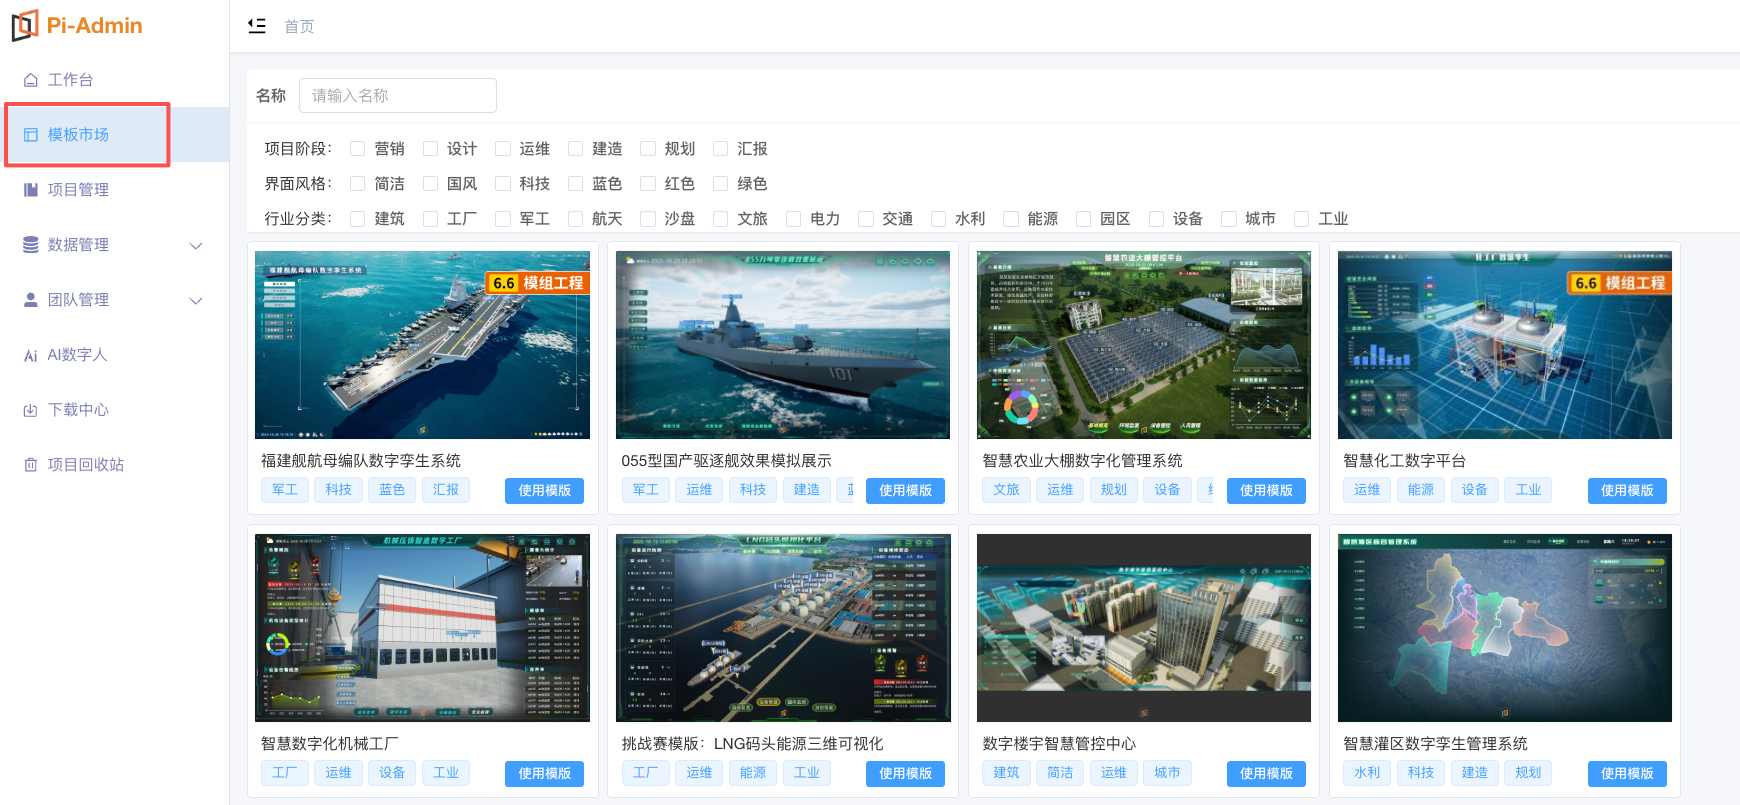Screen dimensions: 1740x805
Task: Check the 园区 industry checkbox
Action: 1083,219
